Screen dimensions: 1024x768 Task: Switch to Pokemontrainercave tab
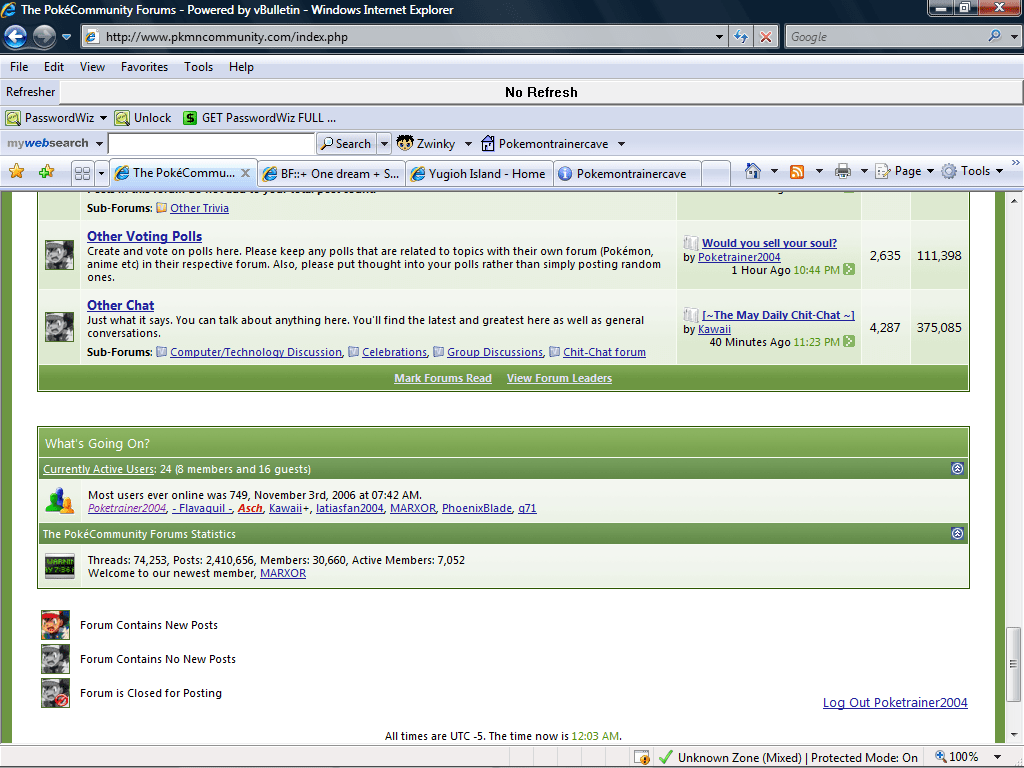627,174
